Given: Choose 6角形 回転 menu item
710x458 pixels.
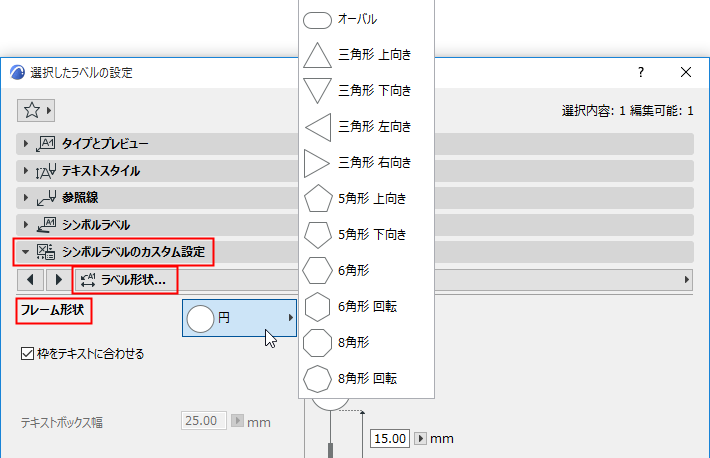Looking at the screenshot, I should (367, 306).
